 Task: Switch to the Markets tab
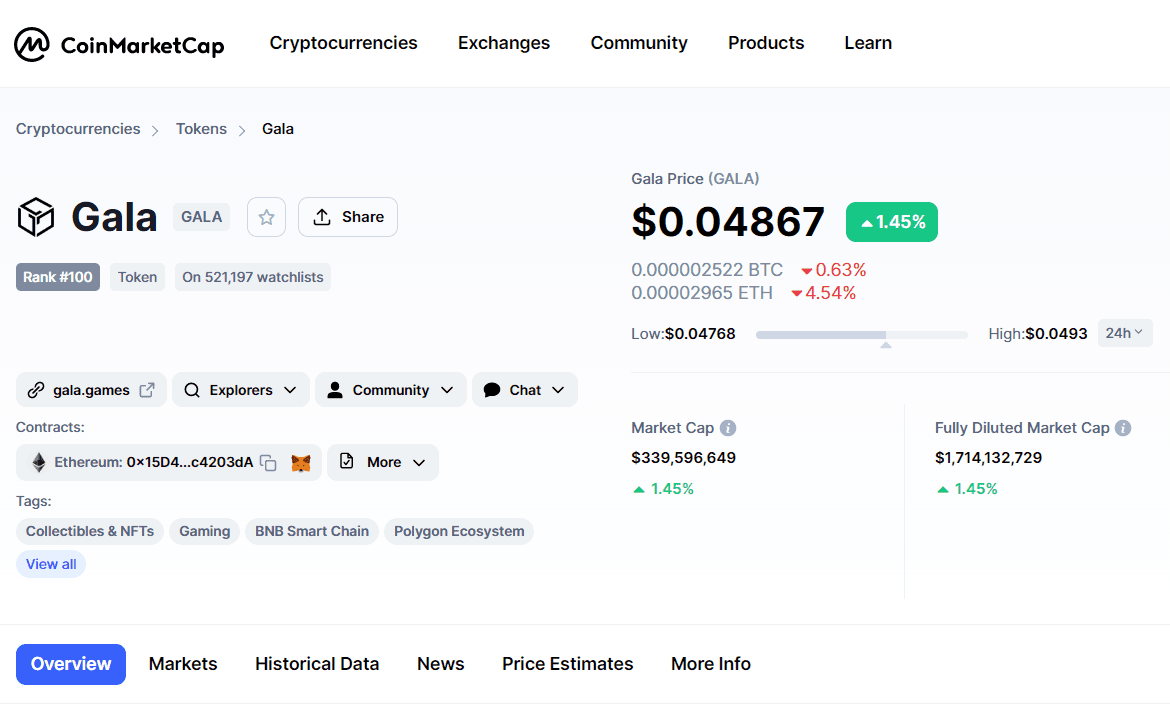(183, 664)
